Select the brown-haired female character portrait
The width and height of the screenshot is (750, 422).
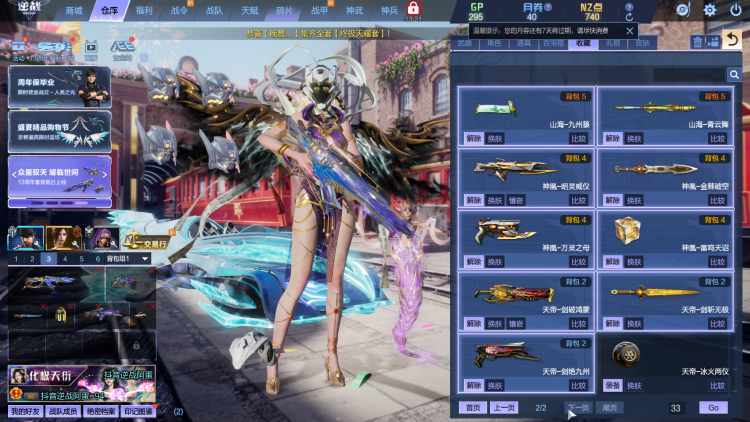[63, 238]
